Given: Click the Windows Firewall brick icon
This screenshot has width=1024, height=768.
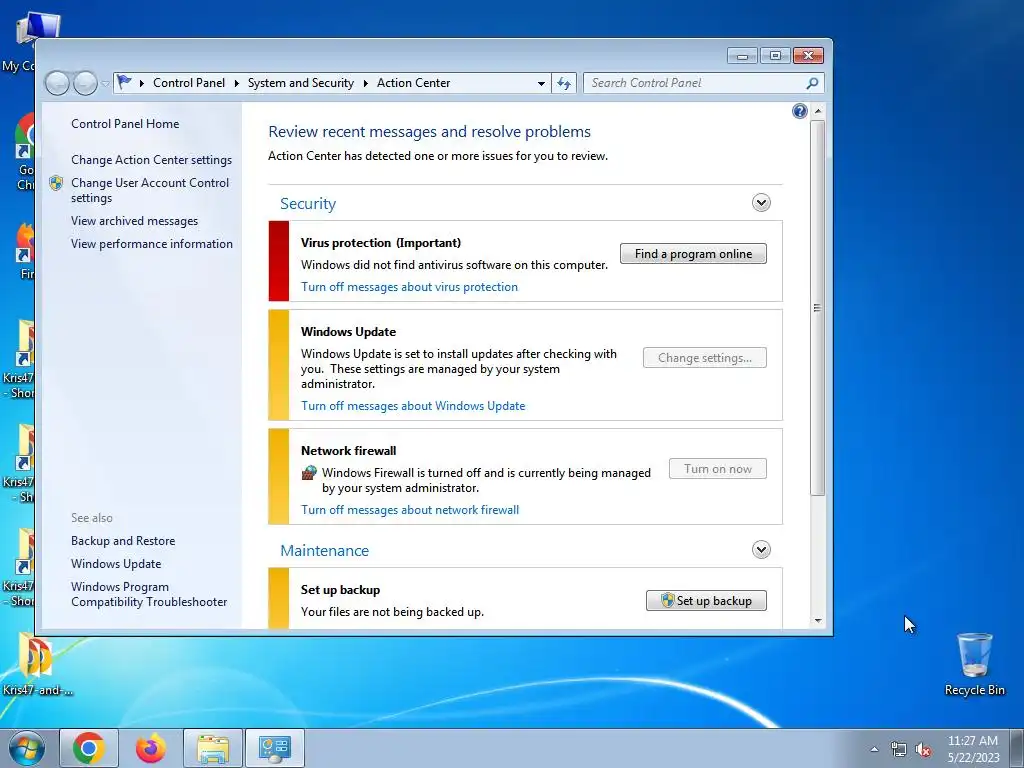Looking at the screenshot, I should (309, 473).
